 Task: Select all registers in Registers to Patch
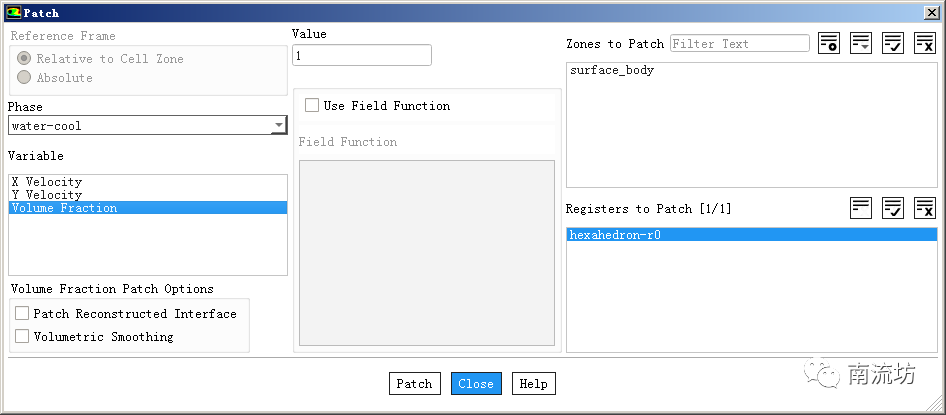coord(892,208)
